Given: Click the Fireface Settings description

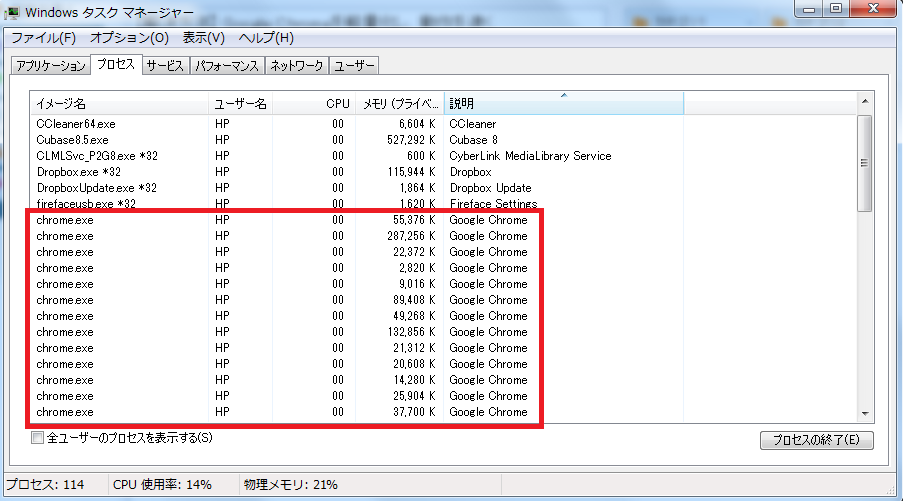Looking at the screenshot, I should [493, 204].
